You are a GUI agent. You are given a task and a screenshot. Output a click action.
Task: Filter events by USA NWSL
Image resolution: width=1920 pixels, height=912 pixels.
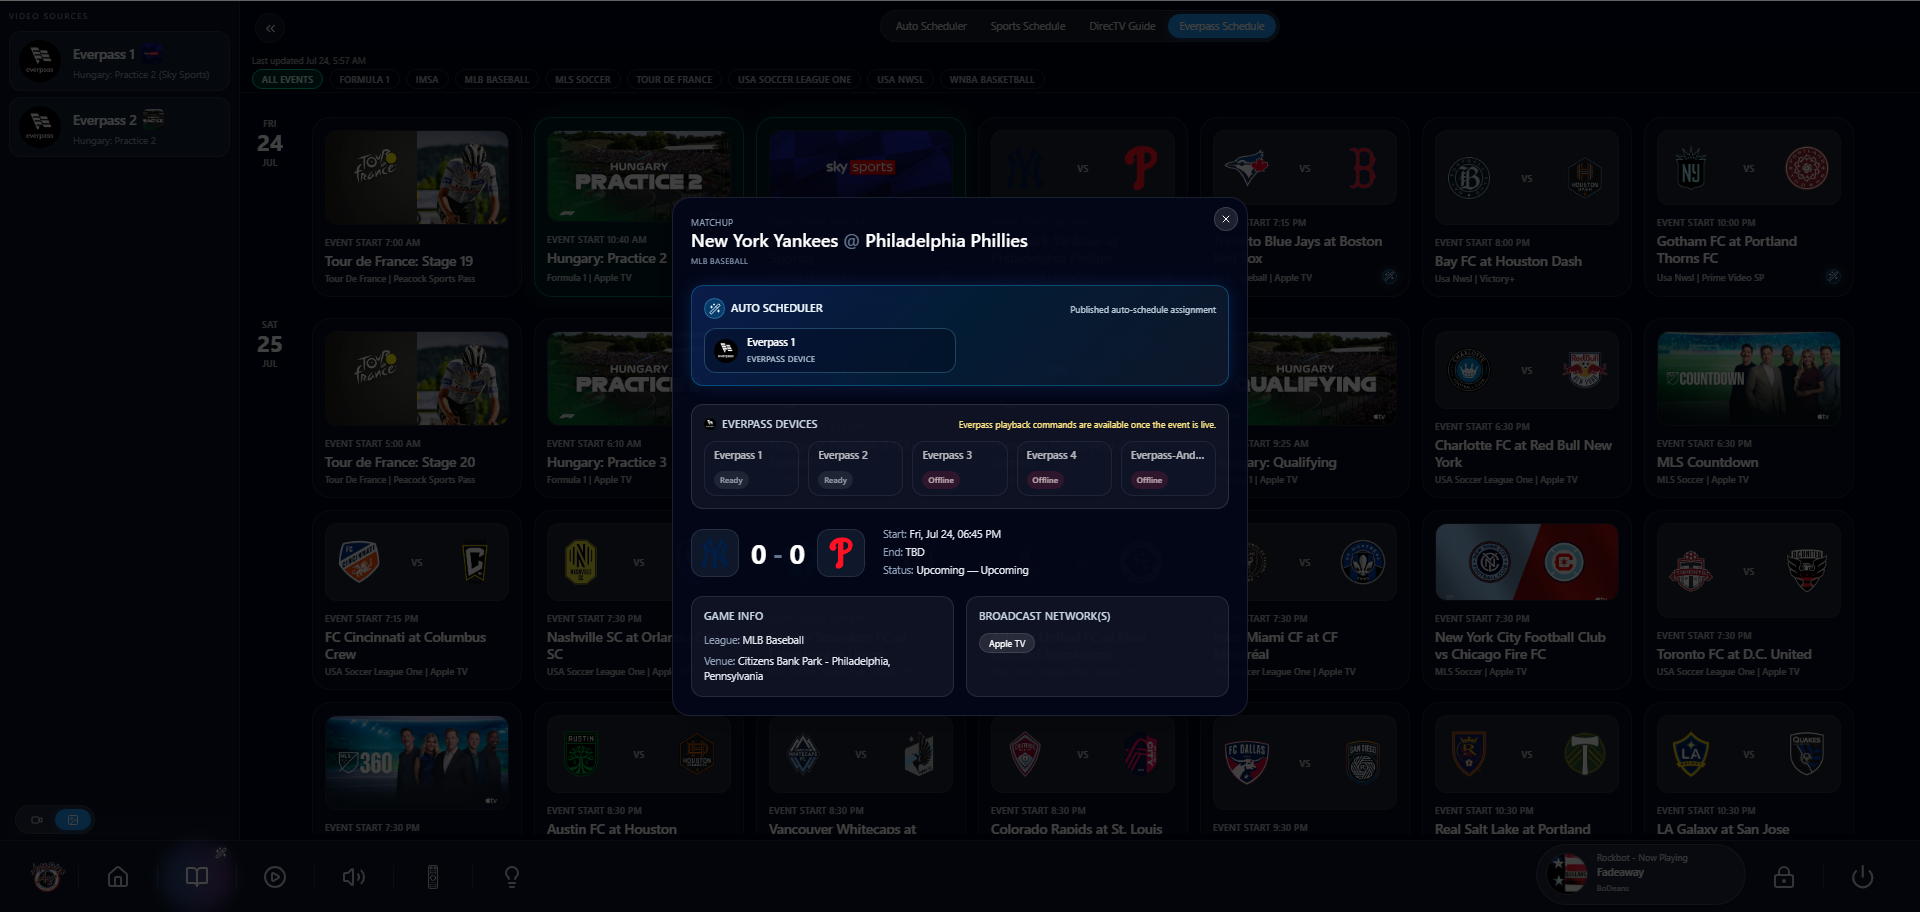[900, 80]
